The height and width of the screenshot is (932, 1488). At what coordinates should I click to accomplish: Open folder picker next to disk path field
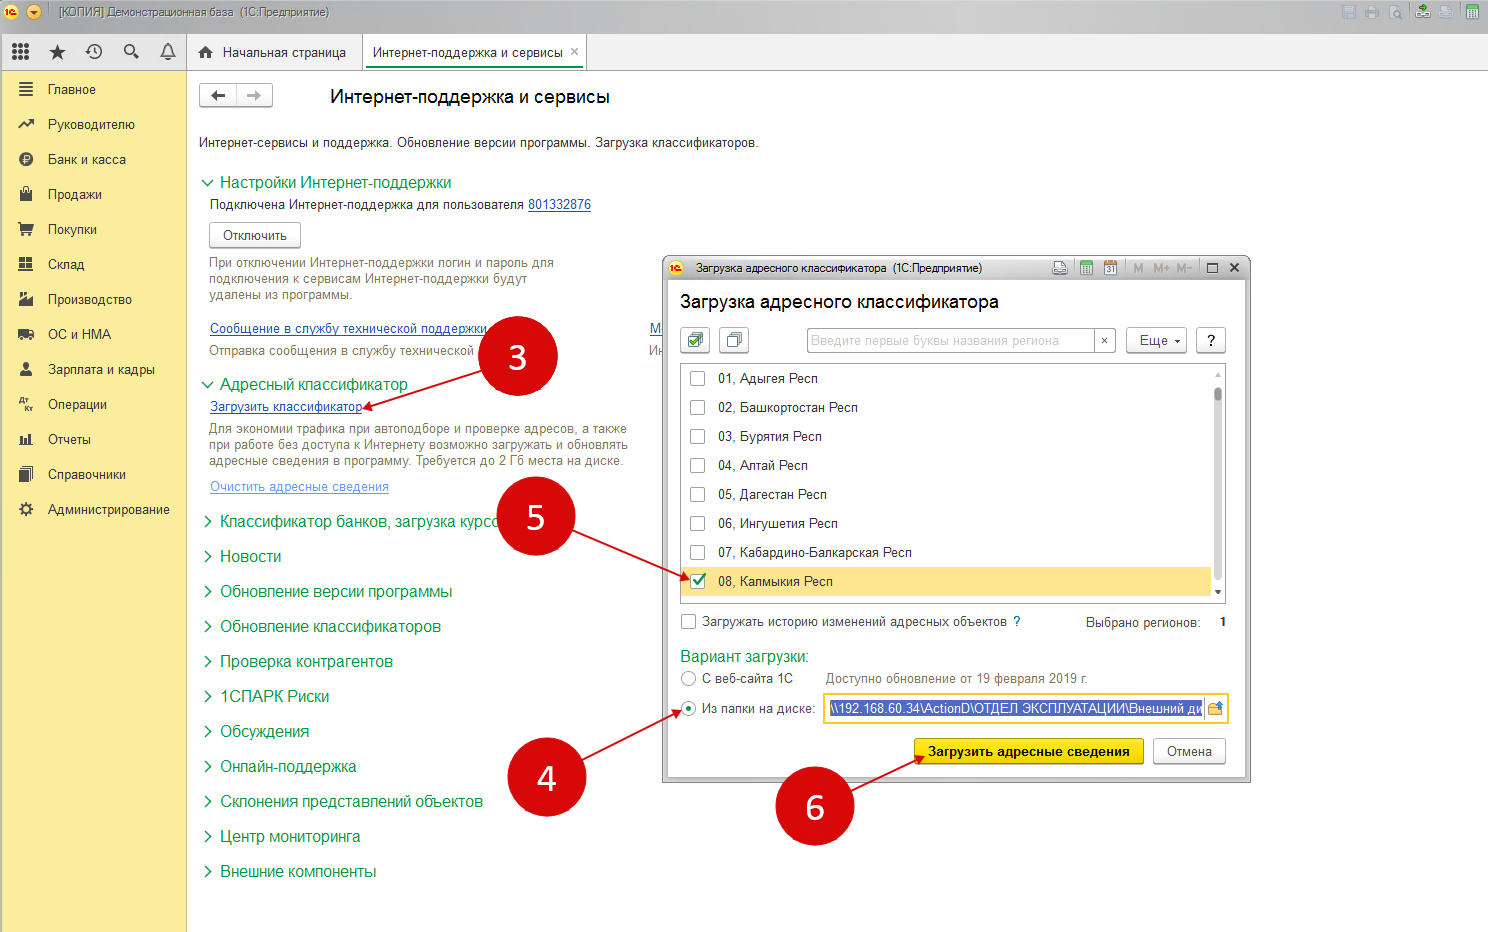coord(1216,708)
